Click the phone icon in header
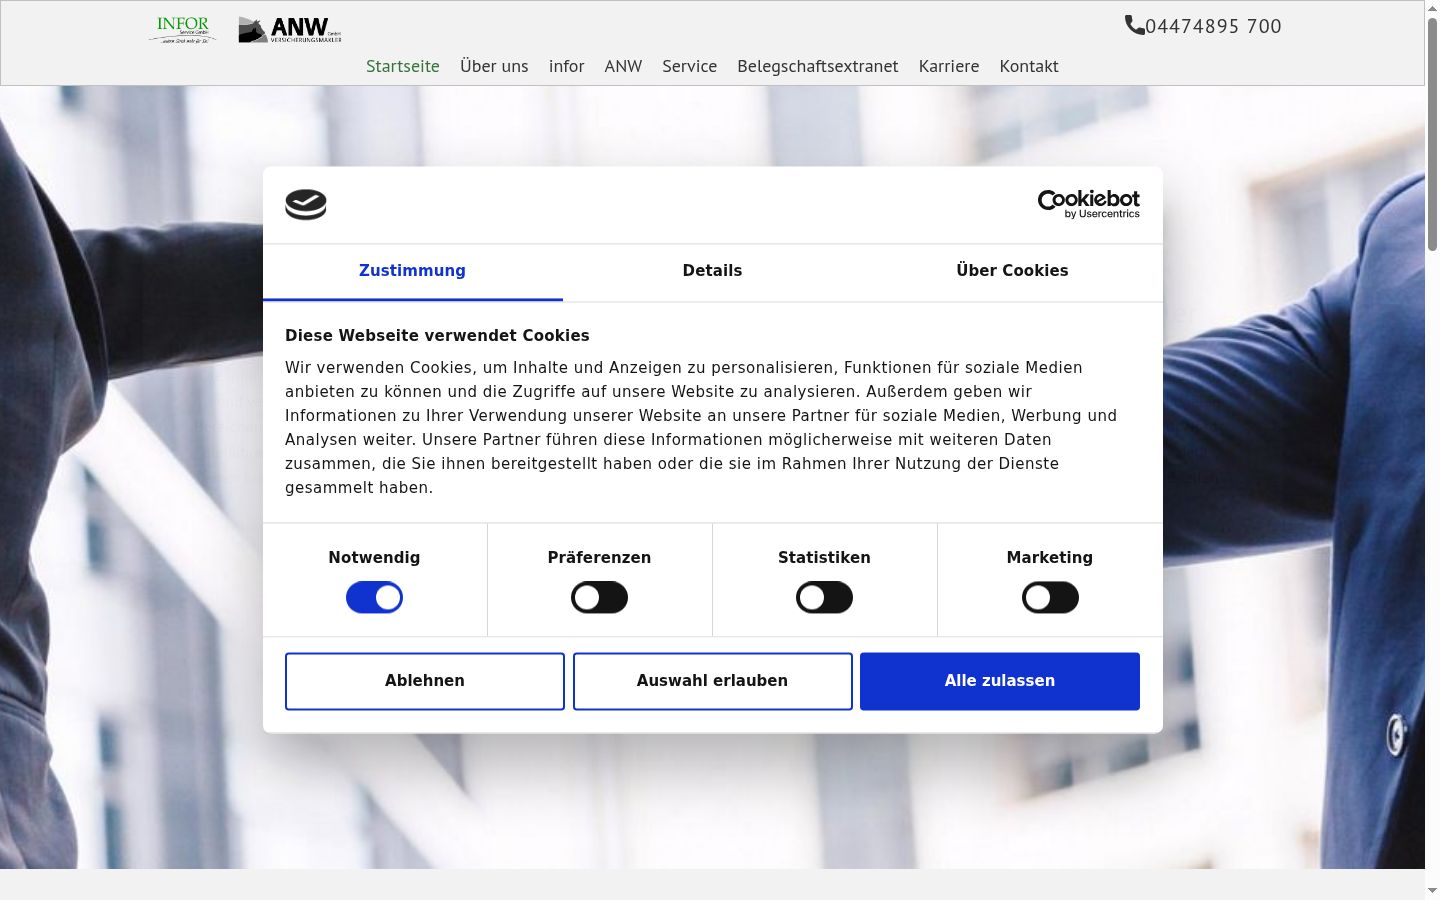Viewport: 1440px width, 900px height. pyautogui.click(x=1134, y=25)
